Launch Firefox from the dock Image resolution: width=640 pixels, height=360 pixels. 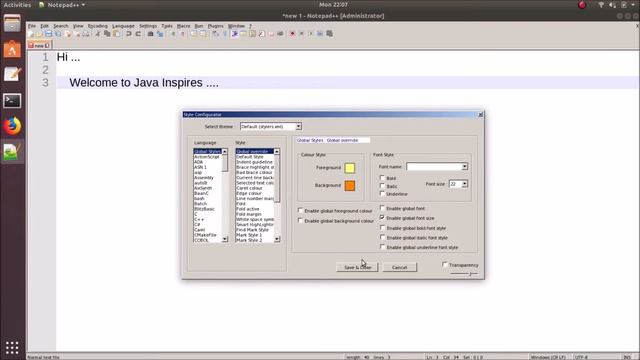point(12,126)
